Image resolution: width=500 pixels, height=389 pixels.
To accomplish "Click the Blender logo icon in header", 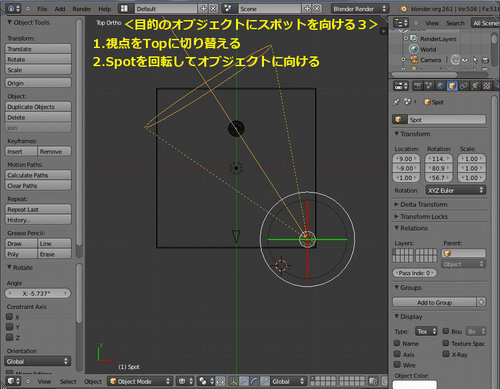I will click(x=403, y=9).
